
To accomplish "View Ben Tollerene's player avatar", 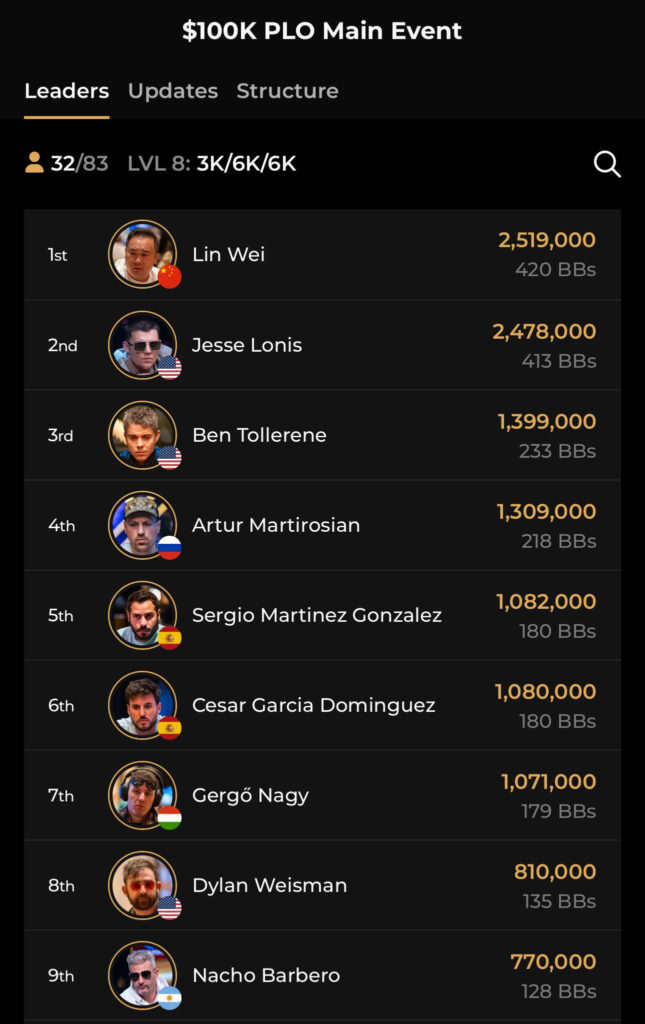I will point(142,435).
